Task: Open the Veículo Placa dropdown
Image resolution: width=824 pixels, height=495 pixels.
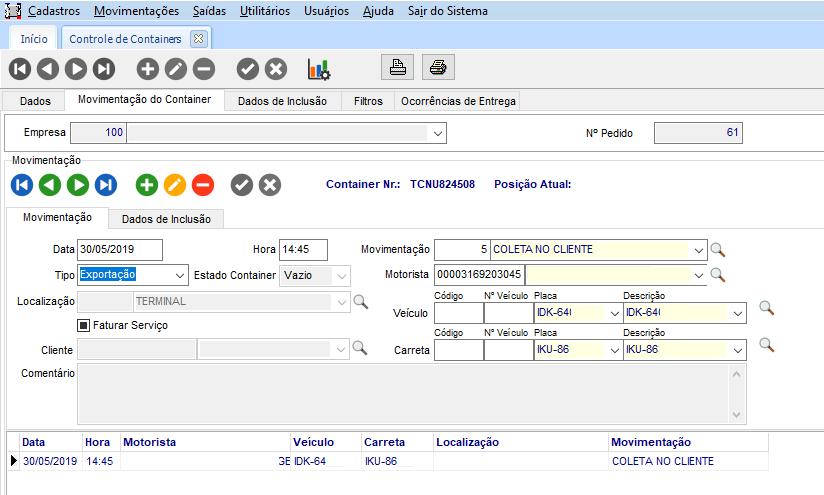Action: [612, 314]
